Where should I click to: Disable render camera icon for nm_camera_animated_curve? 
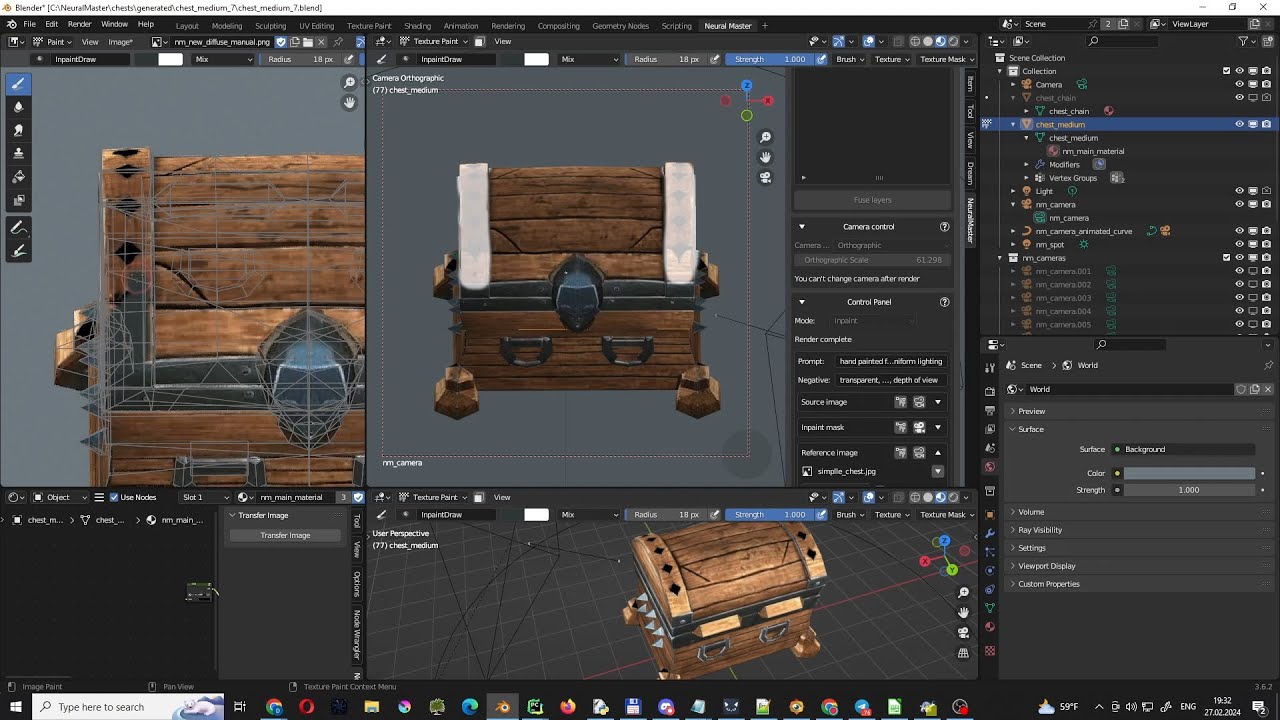pyautogui.click(x=1266, y=231)
